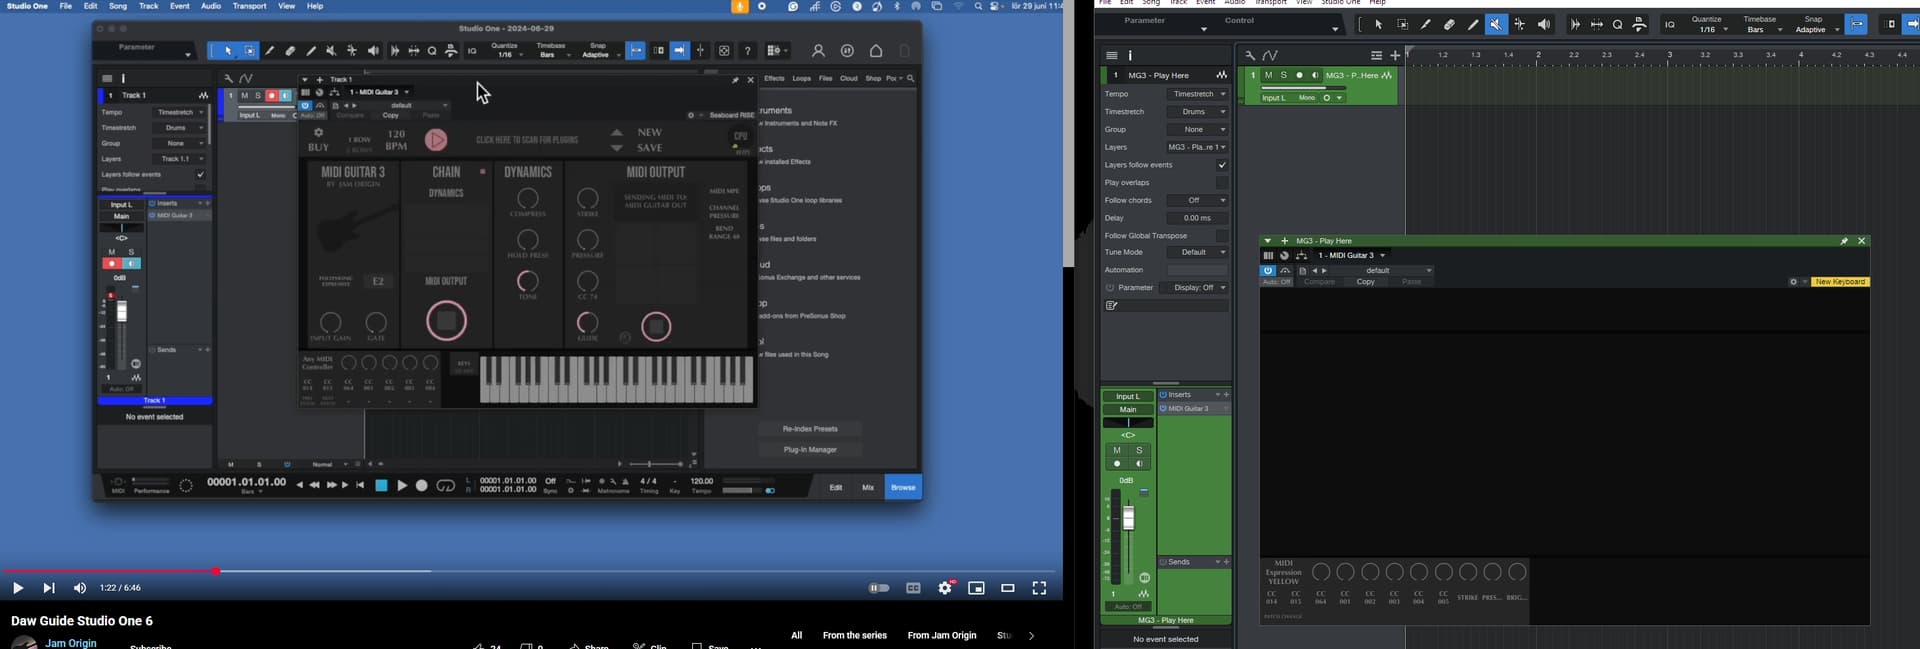Add an insert with plus next to Inserts
1920x649 pixels.
tap(1227, 395)
